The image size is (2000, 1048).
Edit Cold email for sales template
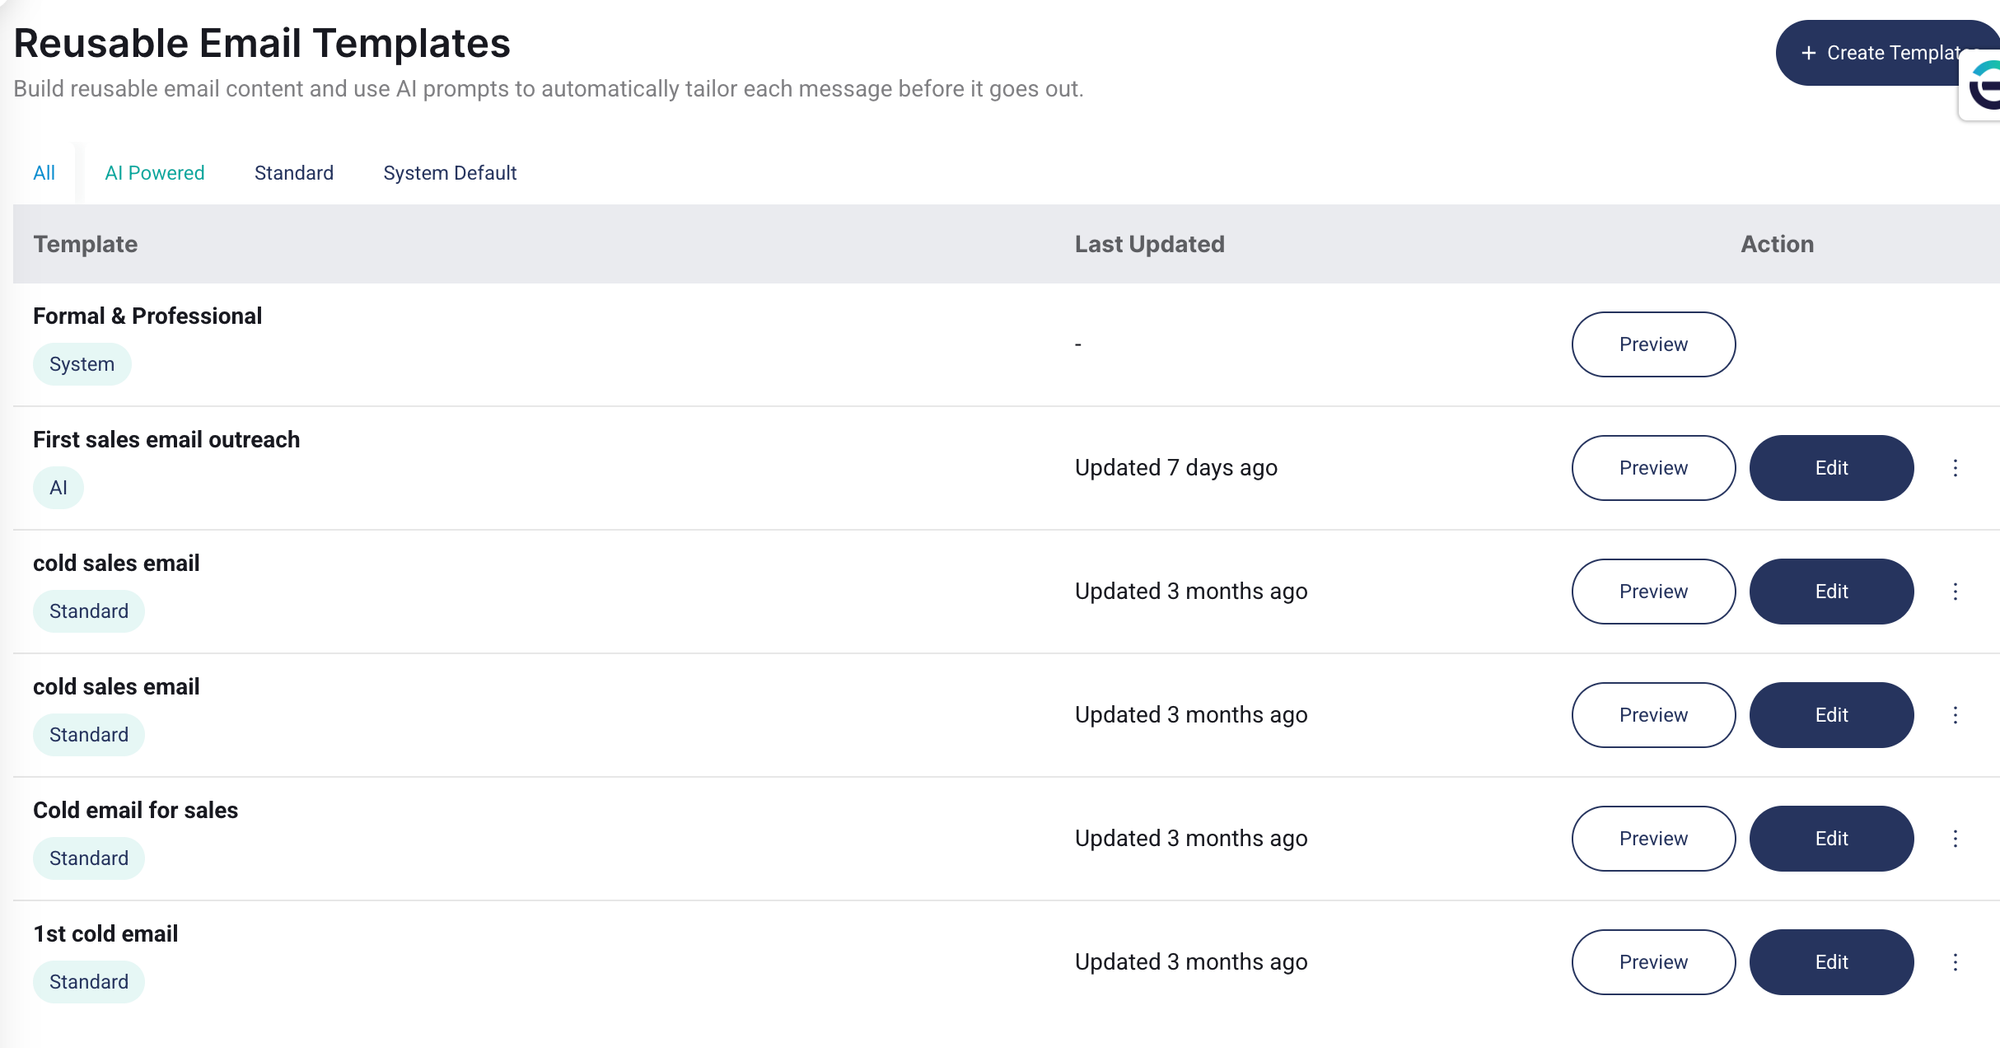coord(1831,839)
